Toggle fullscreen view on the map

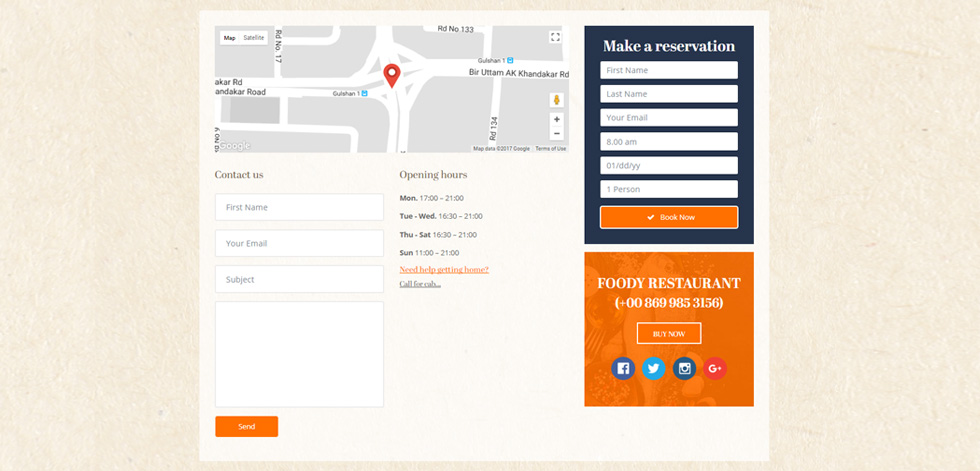coord(555,37)
